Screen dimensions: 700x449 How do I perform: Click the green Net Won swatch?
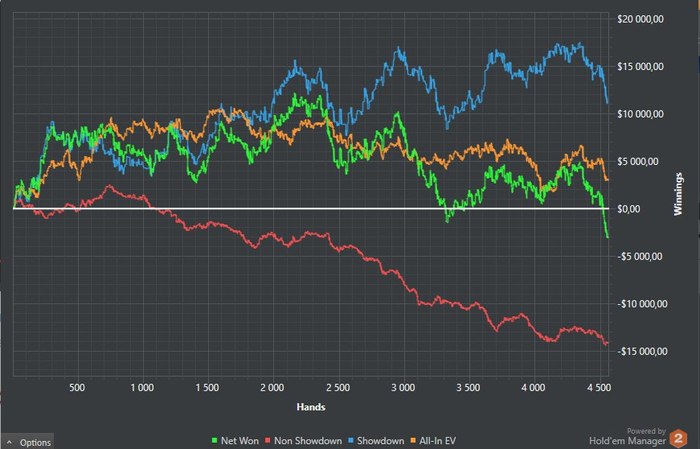tap(214, 441)
